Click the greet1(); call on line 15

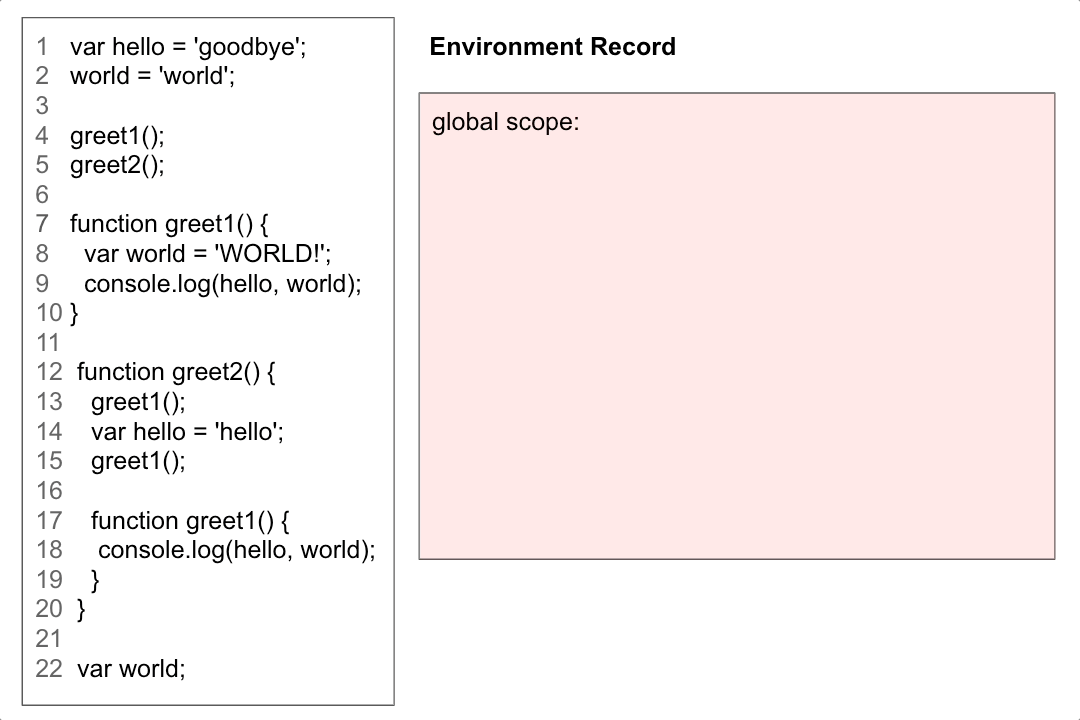[138, 461]
